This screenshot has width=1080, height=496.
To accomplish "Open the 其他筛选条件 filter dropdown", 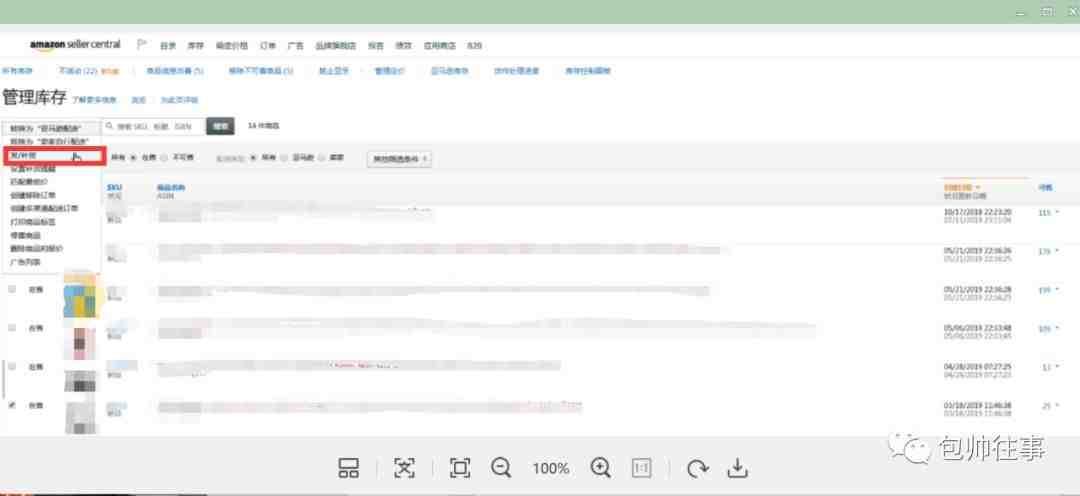I will 399,158.
